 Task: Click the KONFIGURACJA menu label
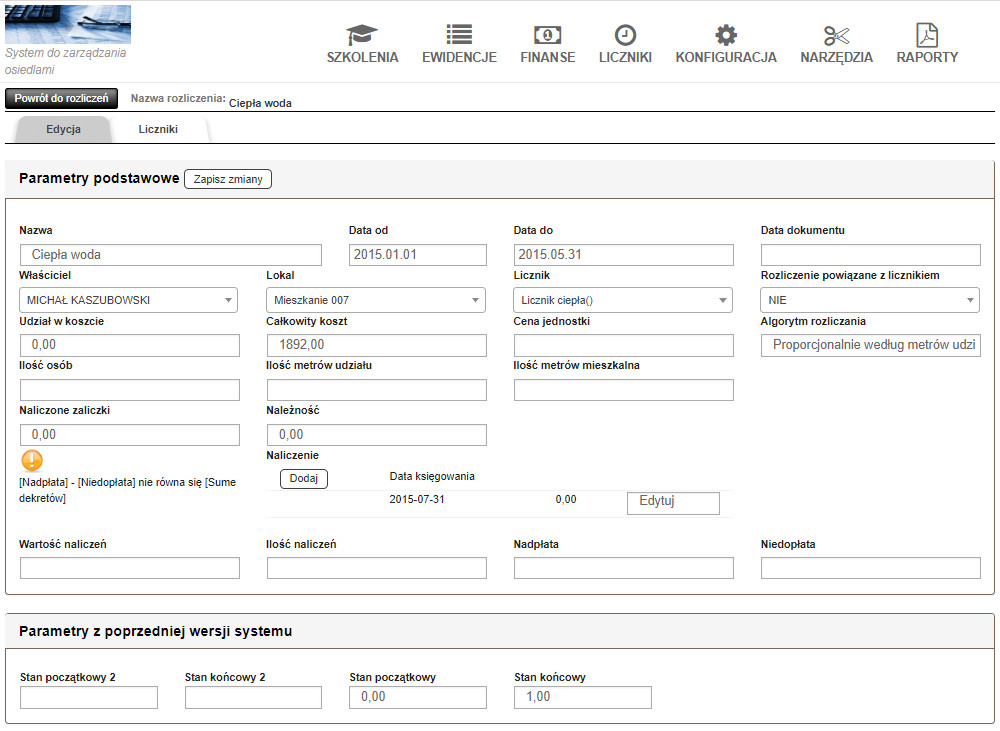[726, 57]
